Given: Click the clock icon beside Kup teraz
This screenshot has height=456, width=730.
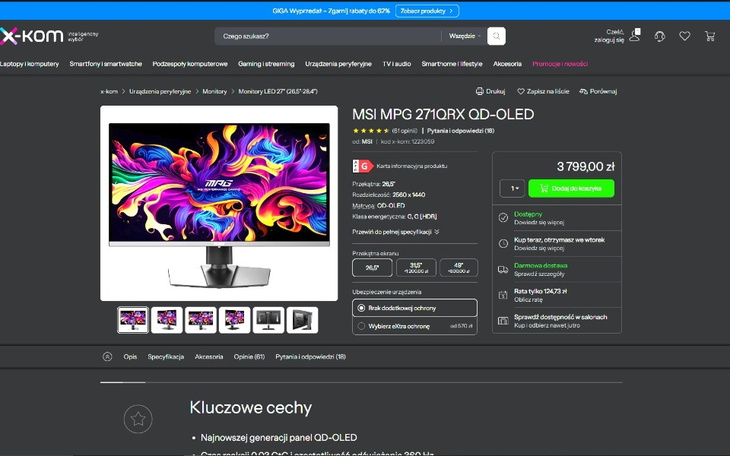Looking at the screenshot, I should point(503,244).
